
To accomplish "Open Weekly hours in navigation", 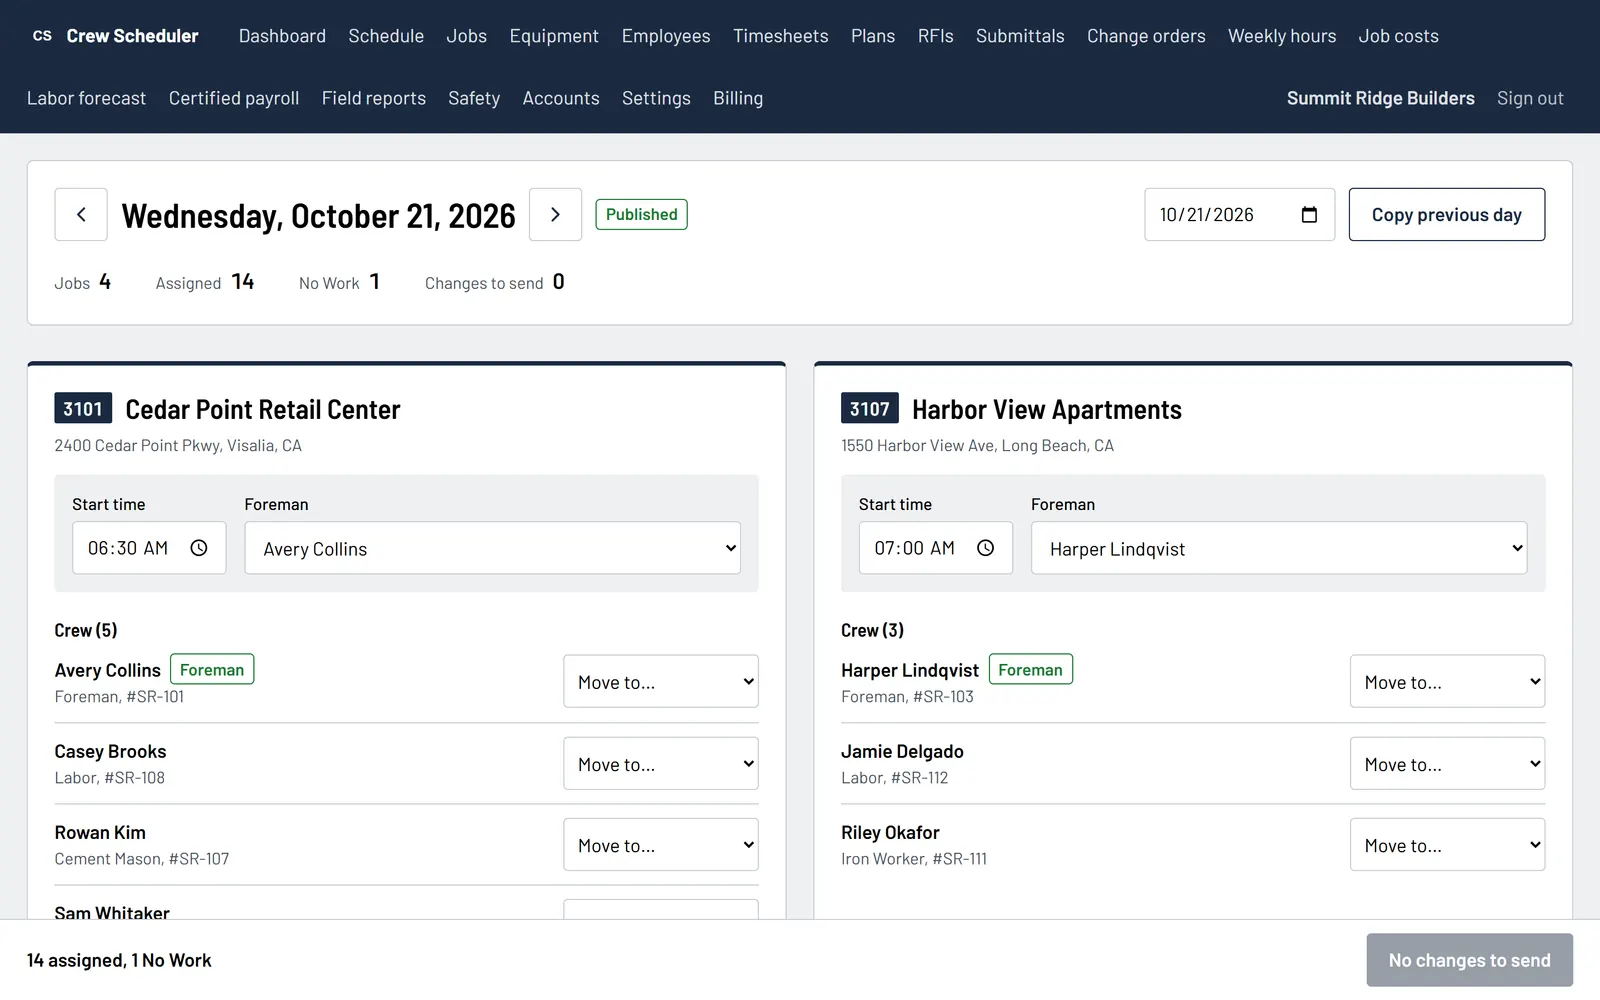I will click(x=1282, y=36).
